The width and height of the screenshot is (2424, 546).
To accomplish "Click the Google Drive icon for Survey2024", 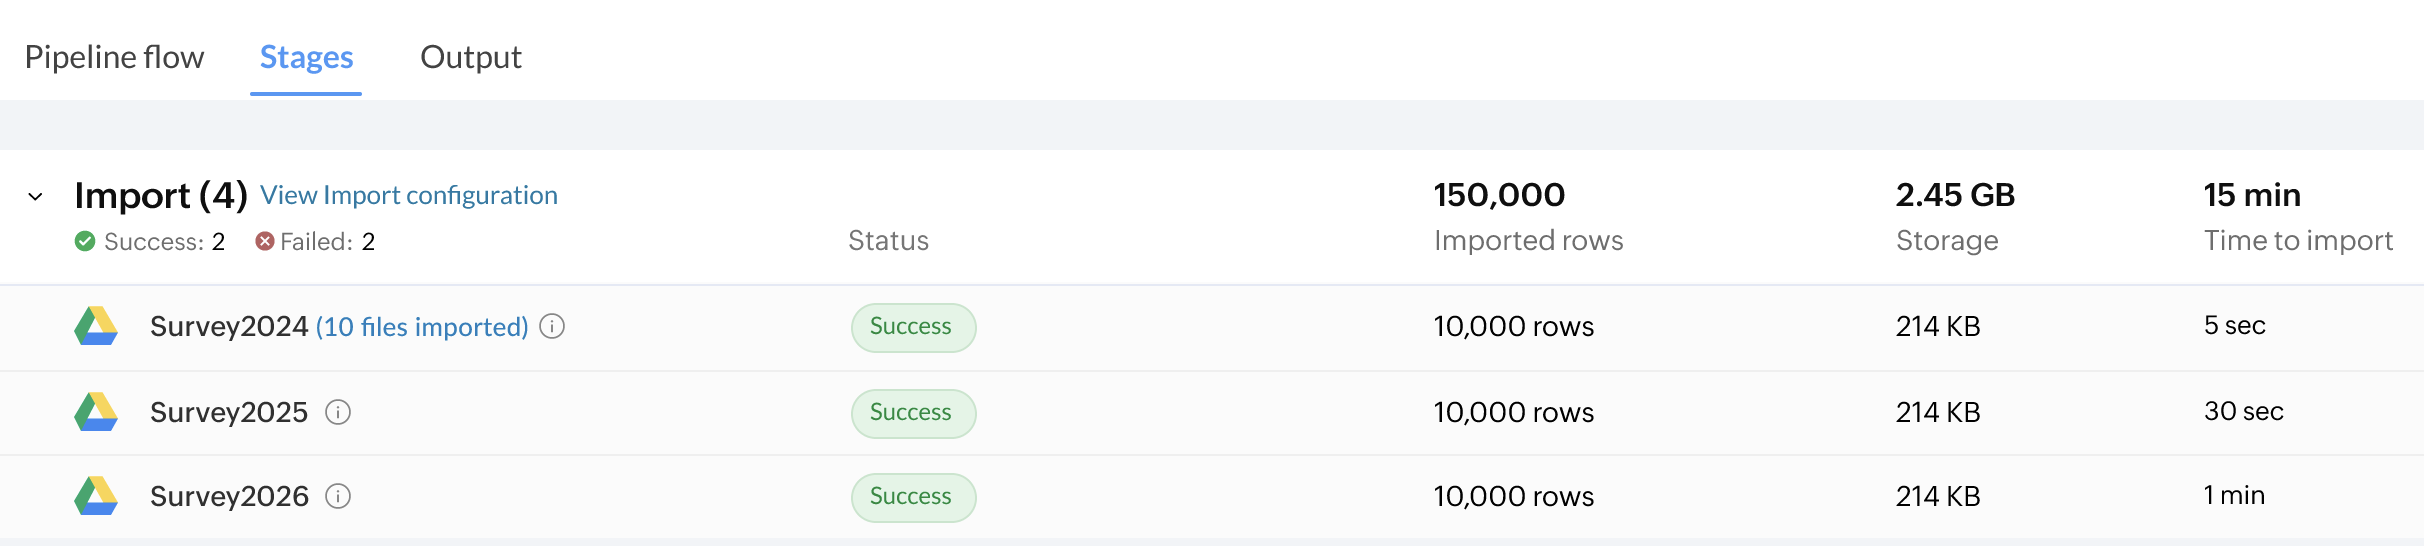I will (x=96, y=326).
